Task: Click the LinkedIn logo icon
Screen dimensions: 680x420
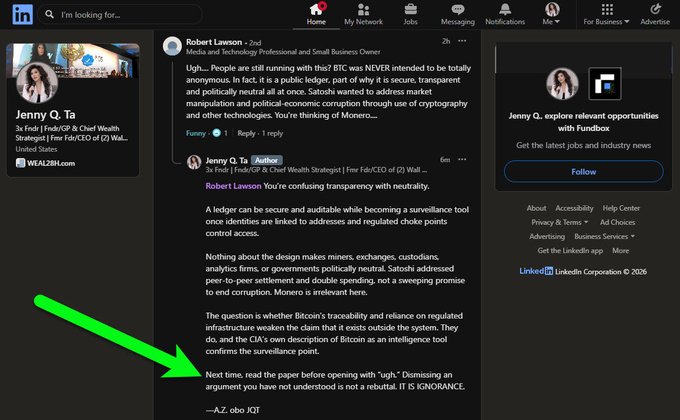Action: pyautogui.click(x=22, y=14)
